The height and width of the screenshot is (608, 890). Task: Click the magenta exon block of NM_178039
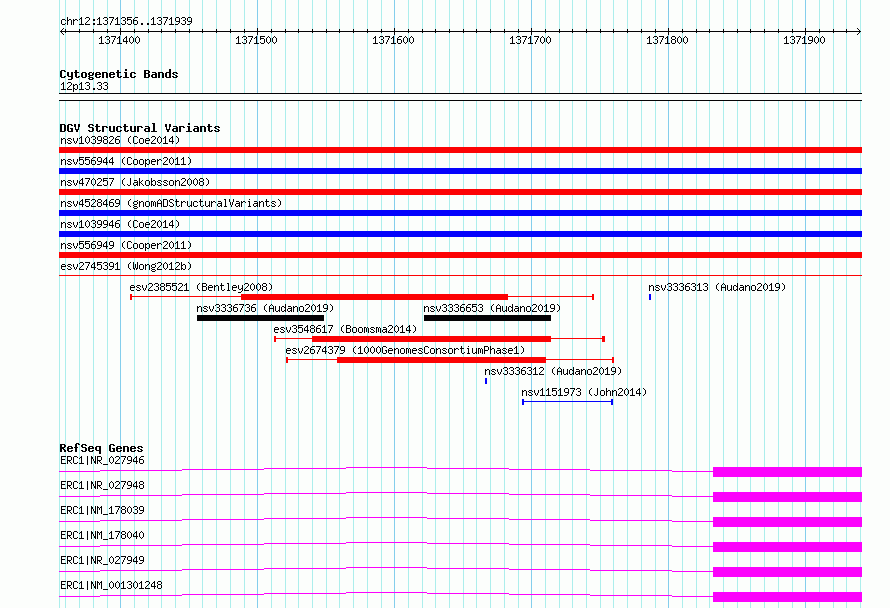(x=787, y=522)
